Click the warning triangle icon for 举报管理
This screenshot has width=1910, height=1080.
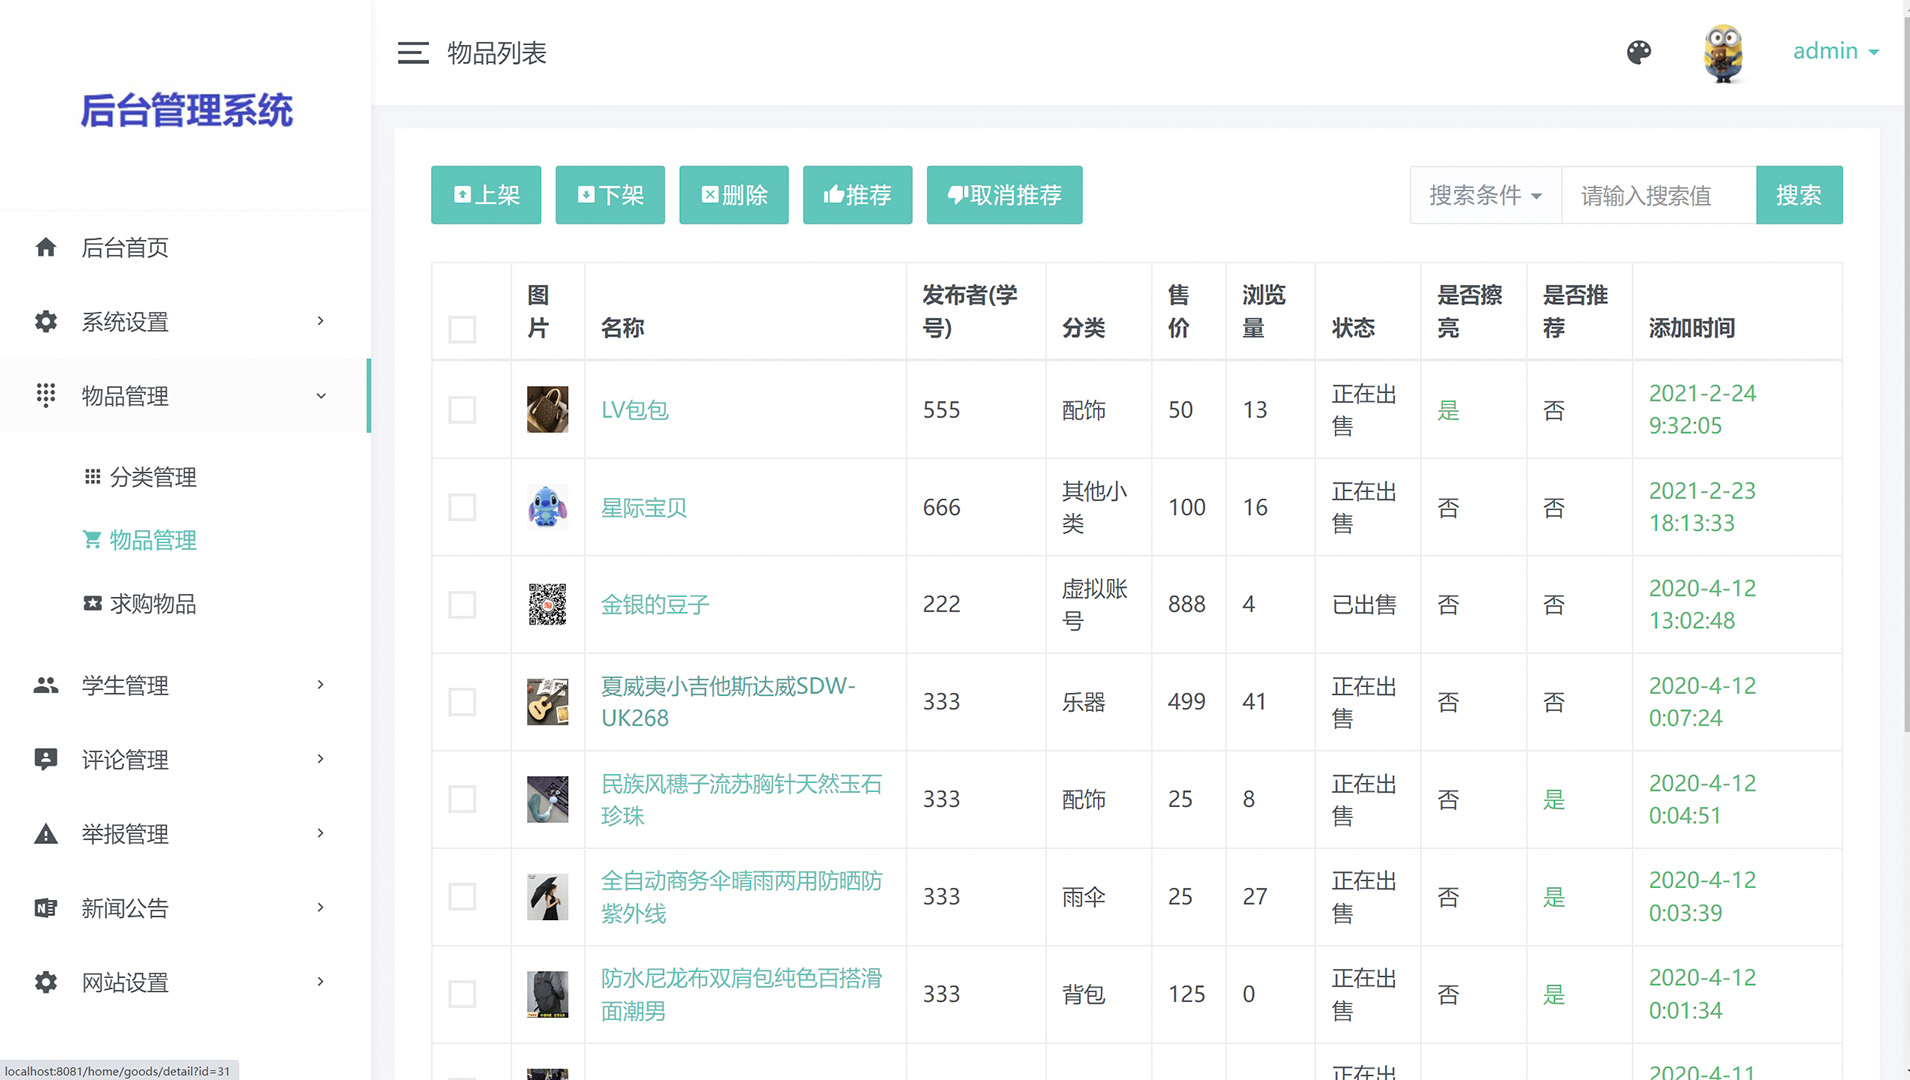[46, 834]
